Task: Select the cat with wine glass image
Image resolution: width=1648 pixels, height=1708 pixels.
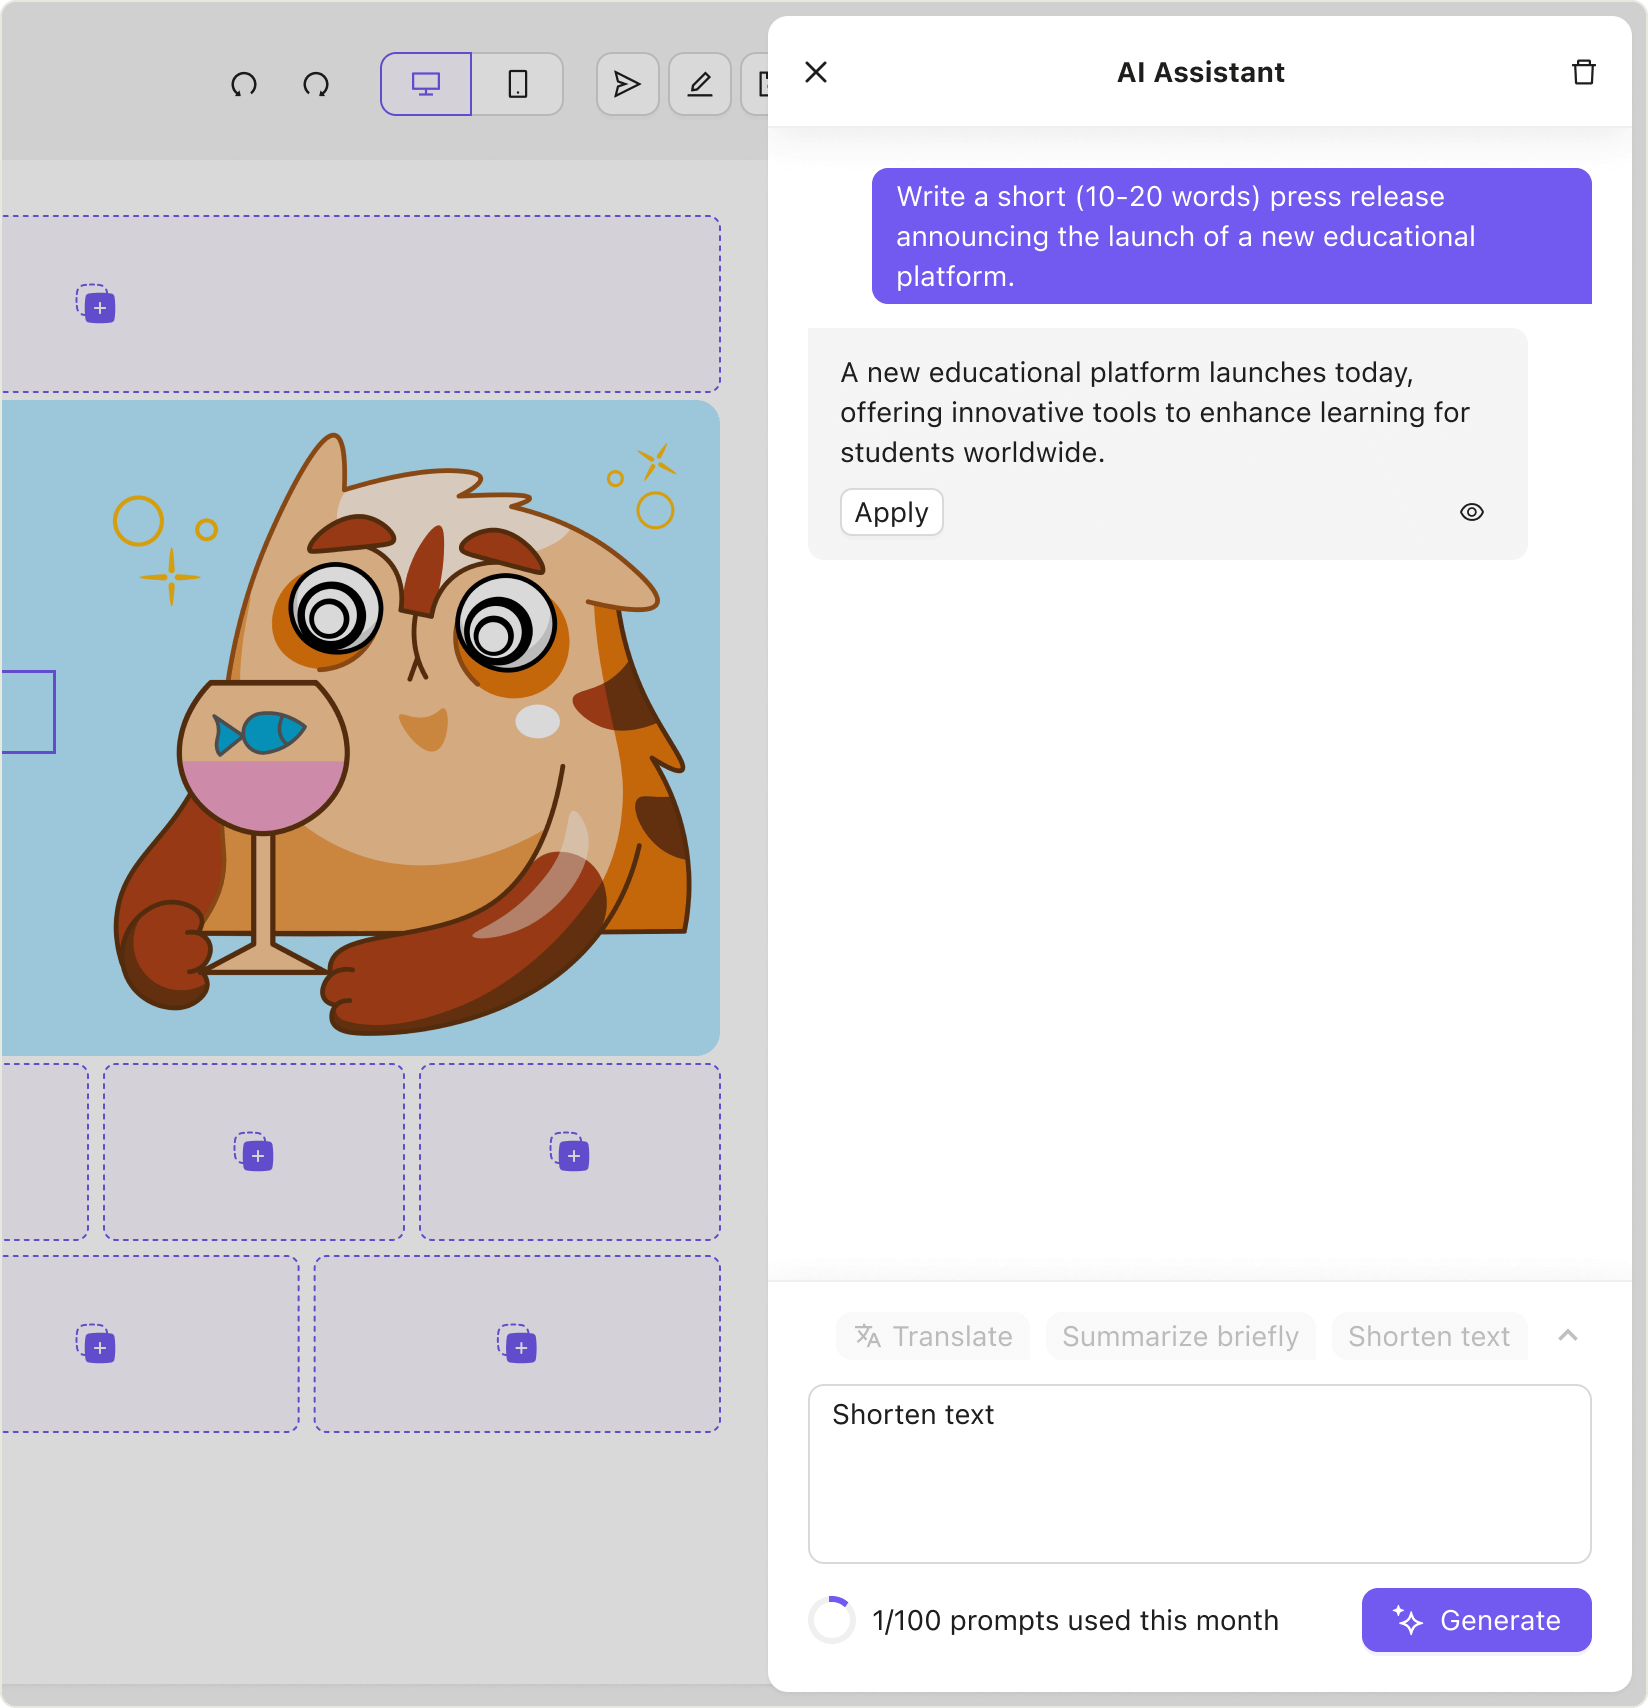Action: coord(360,728)
